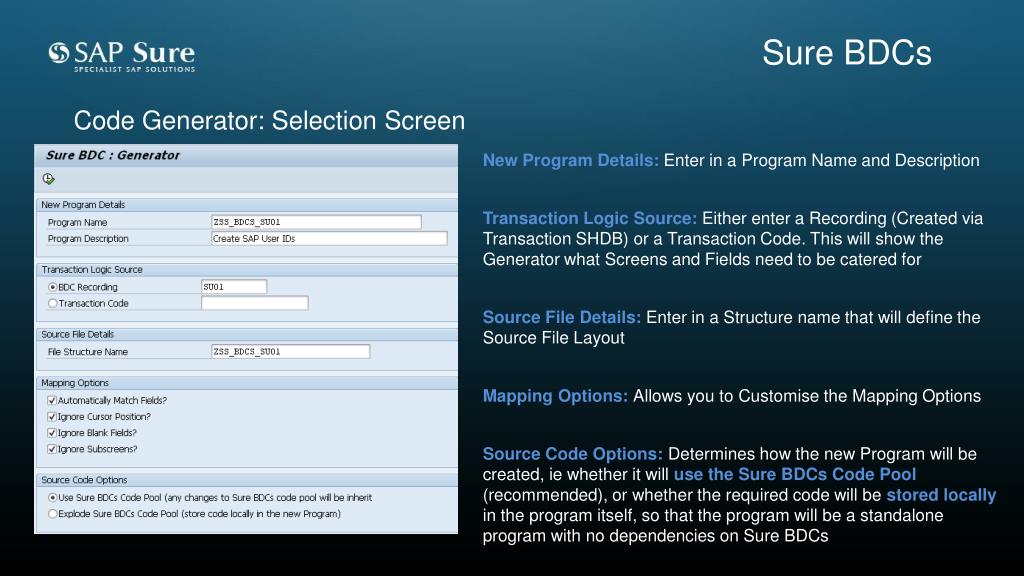Select Explode Sure BDCs Code Pool option
This screenshot has width=1024, height=576.
coord(53,514)
